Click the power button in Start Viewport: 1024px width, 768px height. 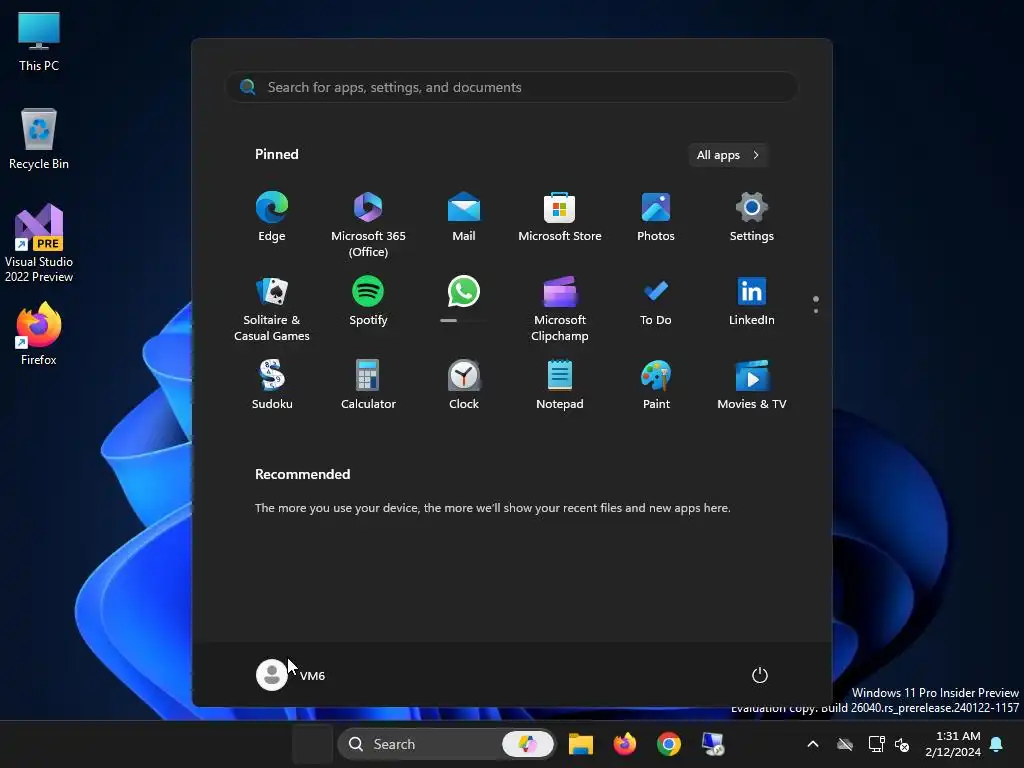pos(760,675)
